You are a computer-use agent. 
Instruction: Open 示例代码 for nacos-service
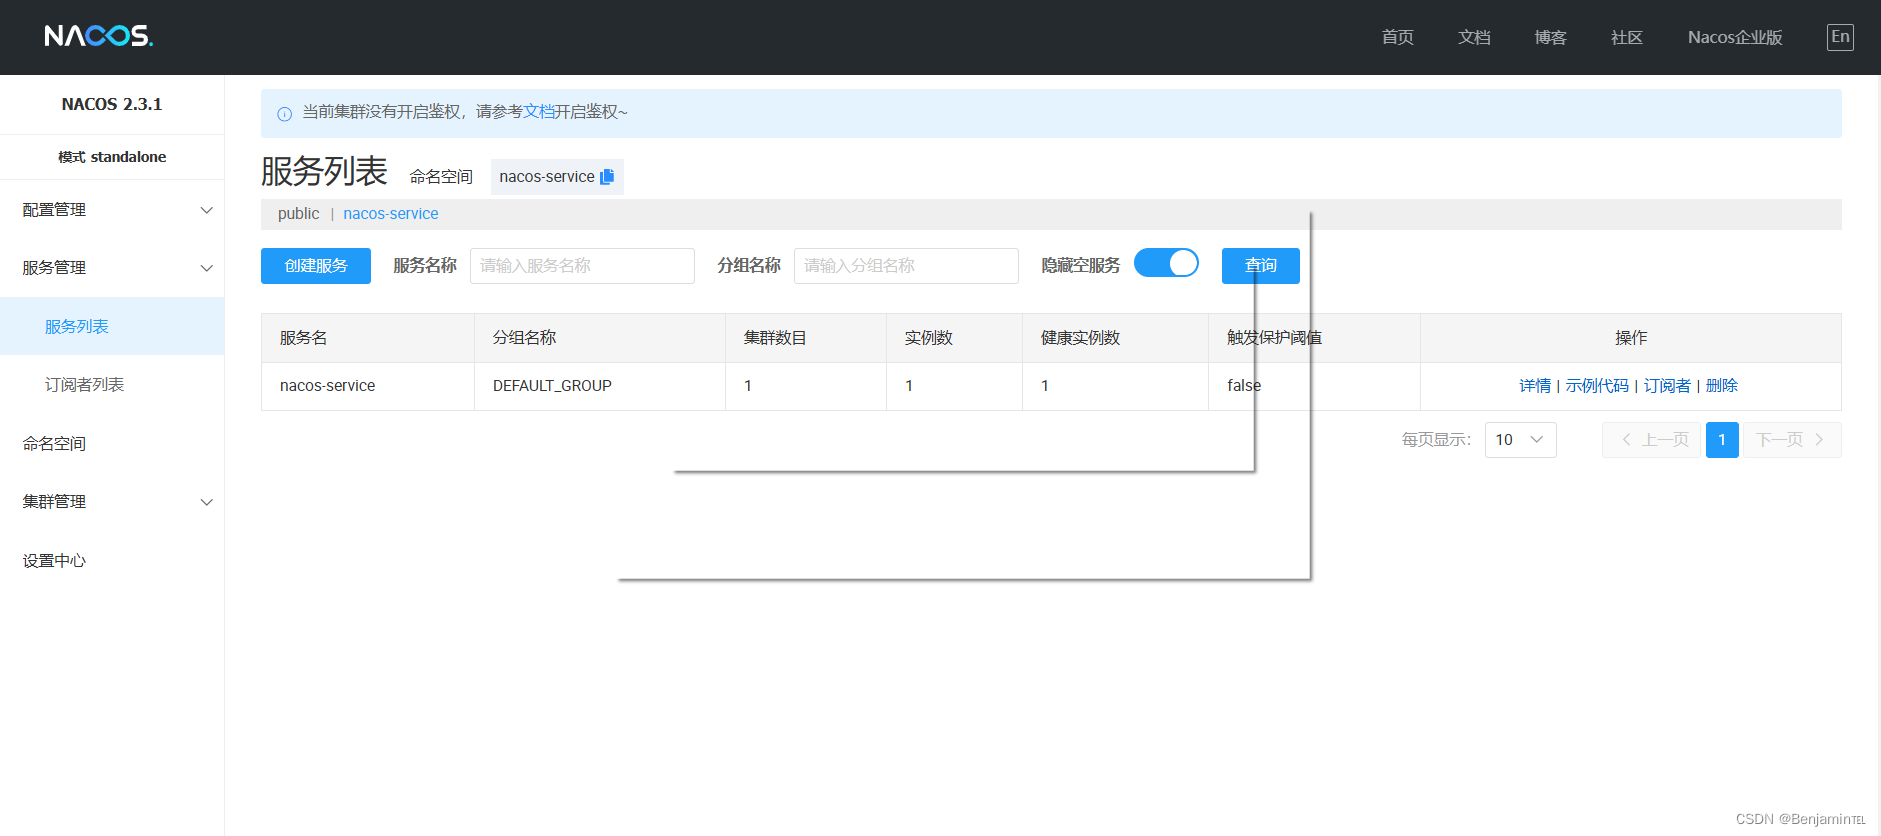(1597, 386)
